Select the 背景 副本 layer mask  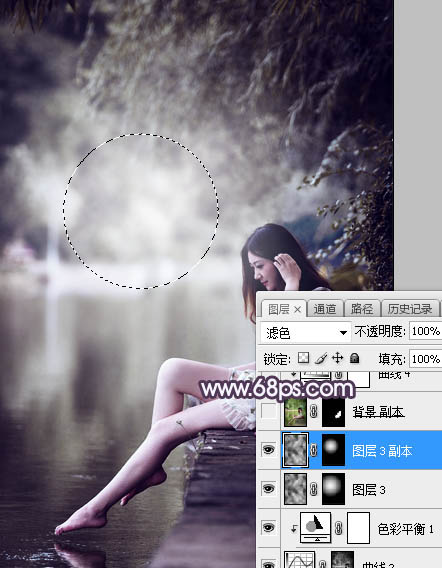click(x=333, y=412)
